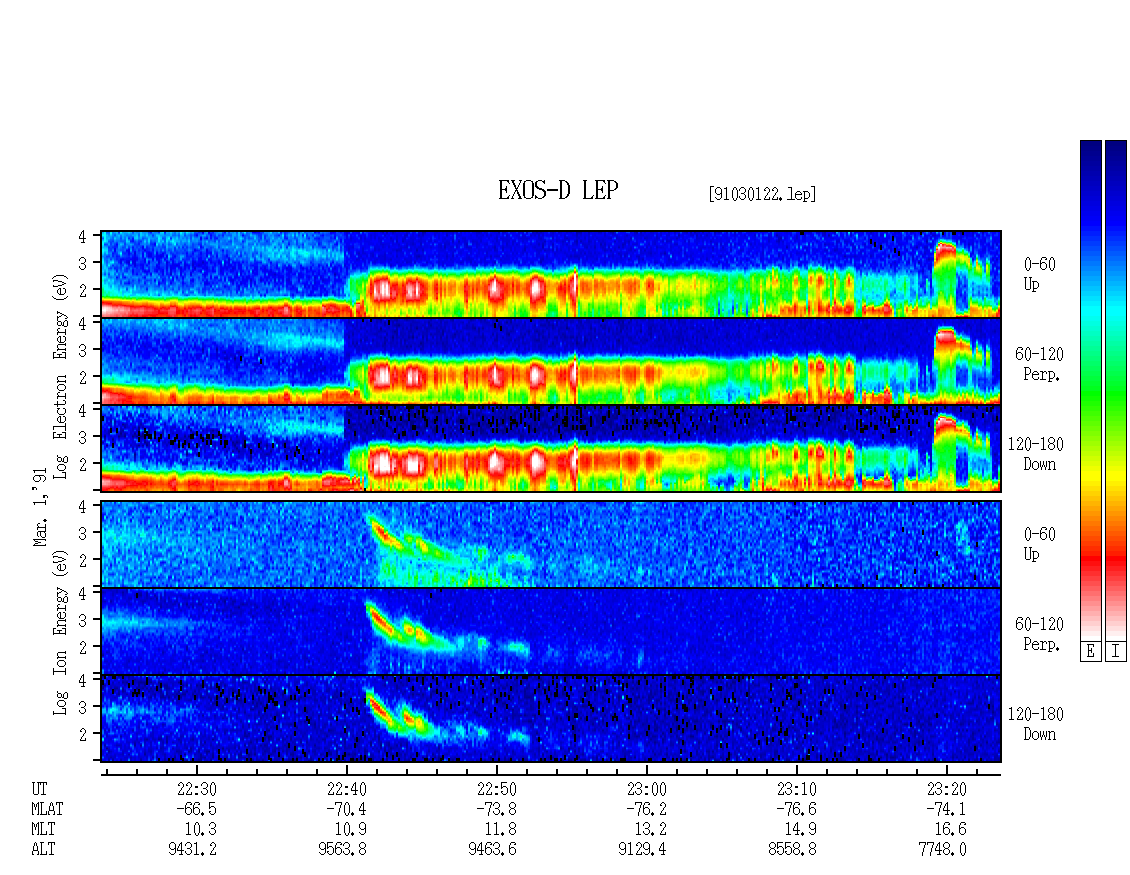Click the ALT value 9463.6

click(x=492, y=850)
